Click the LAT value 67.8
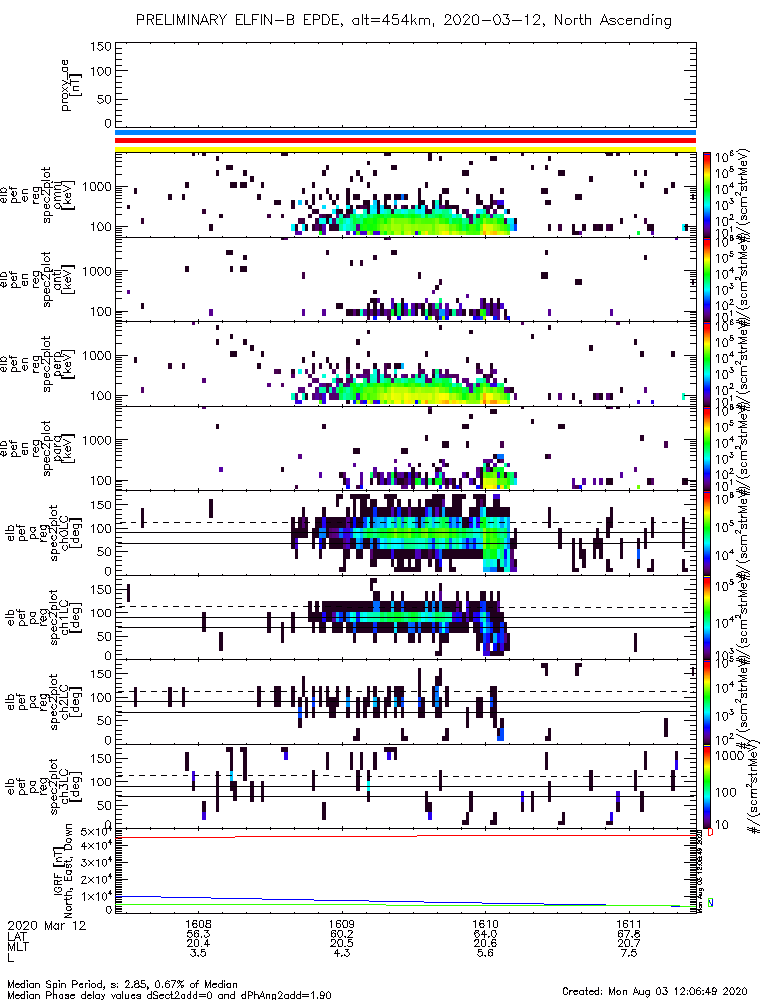 click(x=629, y=935)
